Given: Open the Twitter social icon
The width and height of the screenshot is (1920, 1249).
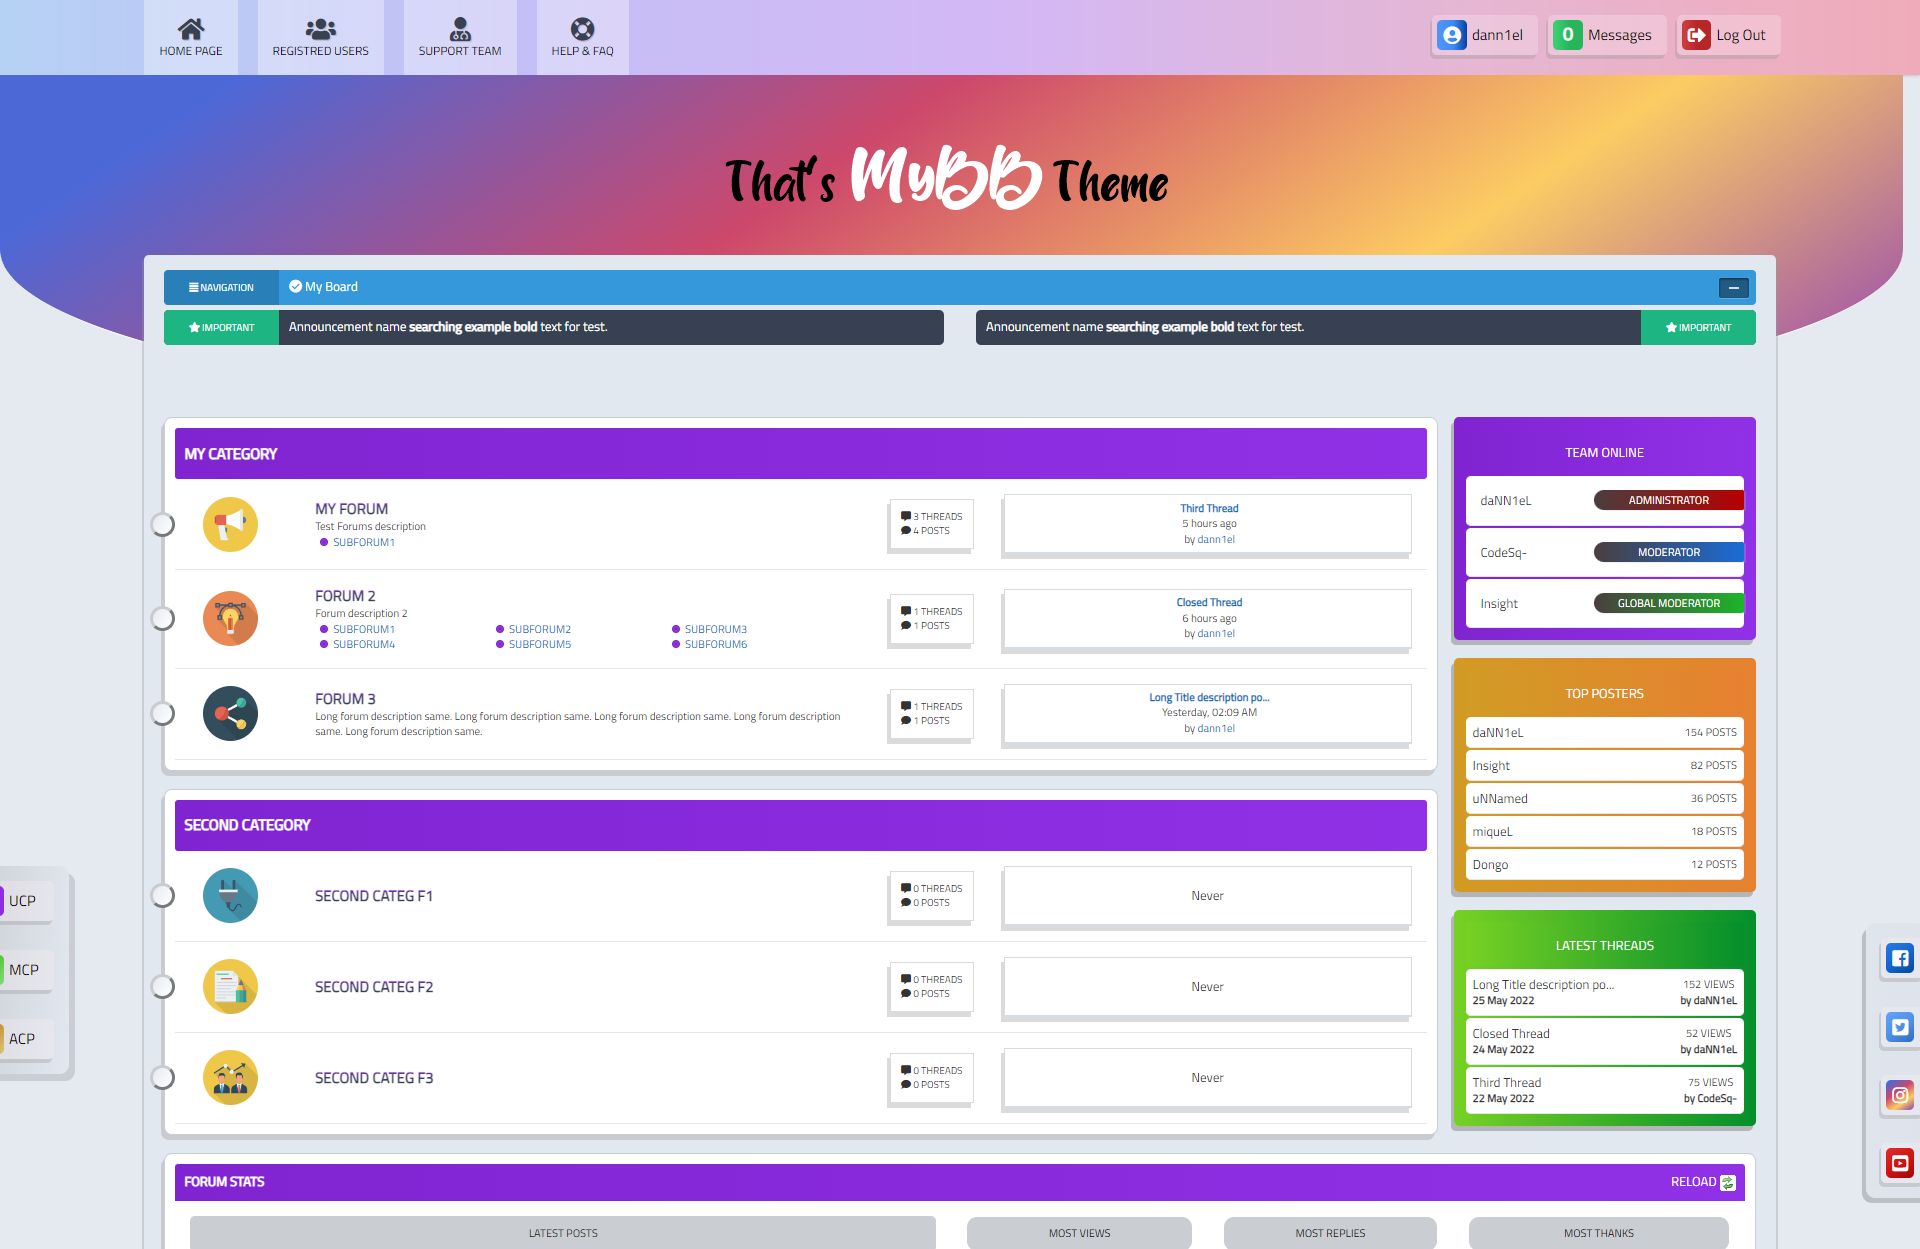Looking at the screenshot, I should click(x=1899, y=1027).
